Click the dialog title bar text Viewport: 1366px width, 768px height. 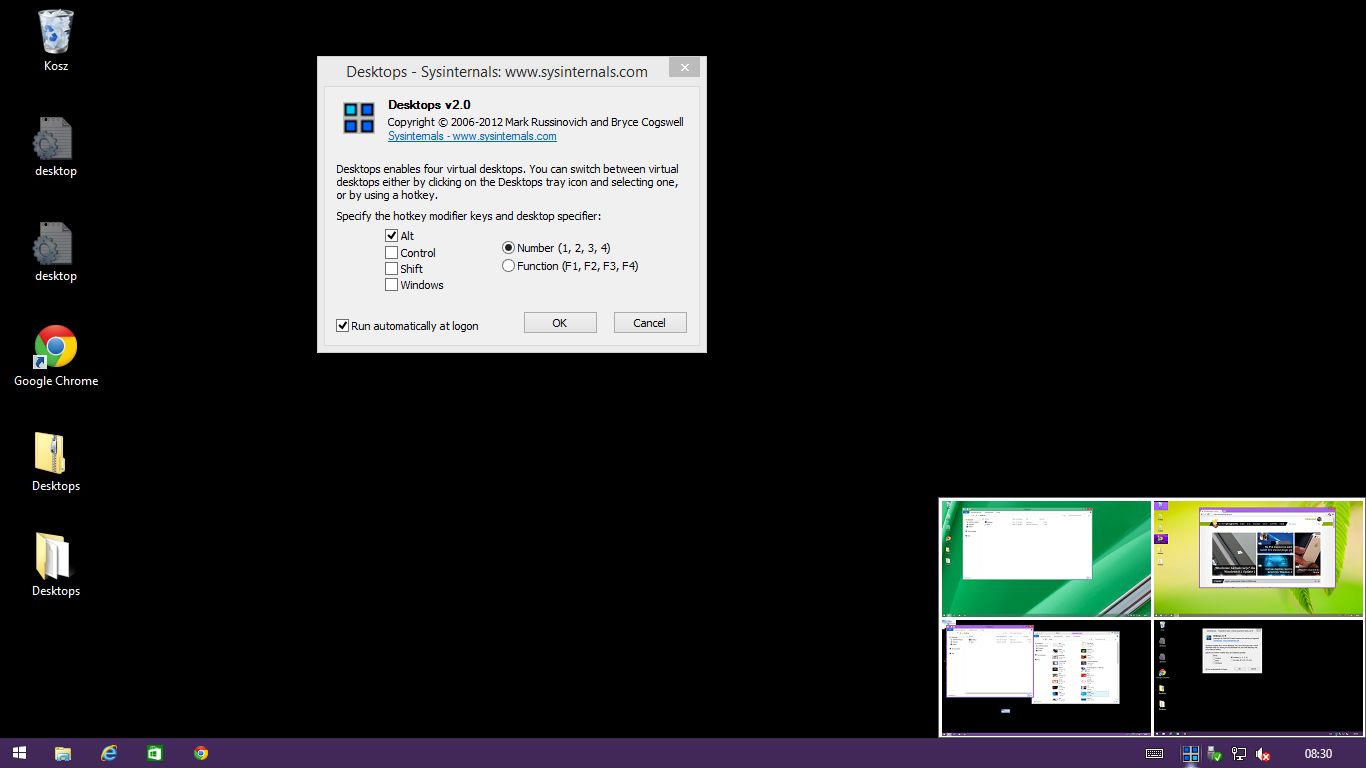497,72
